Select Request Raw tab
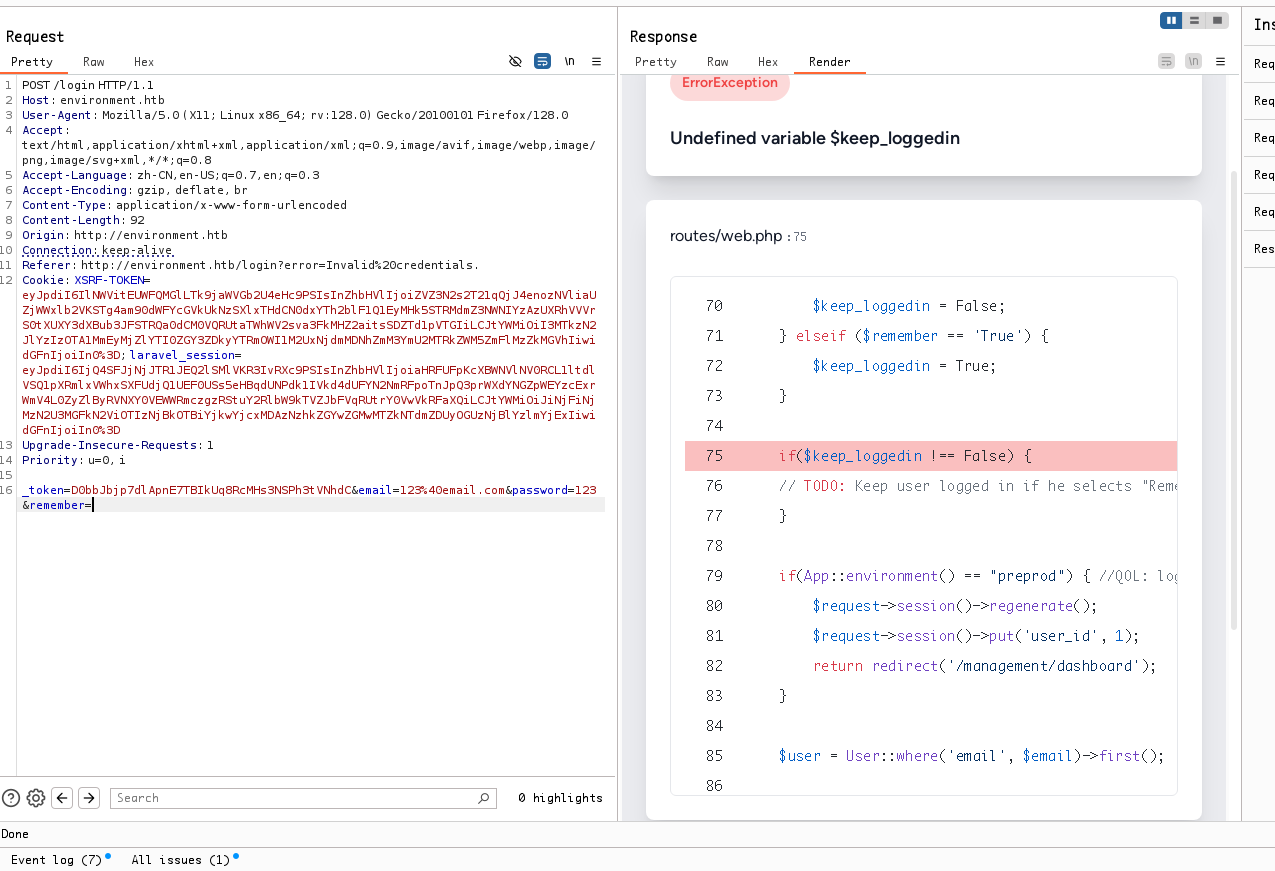This screenshot has height=871, width=1275. point(94,62)
